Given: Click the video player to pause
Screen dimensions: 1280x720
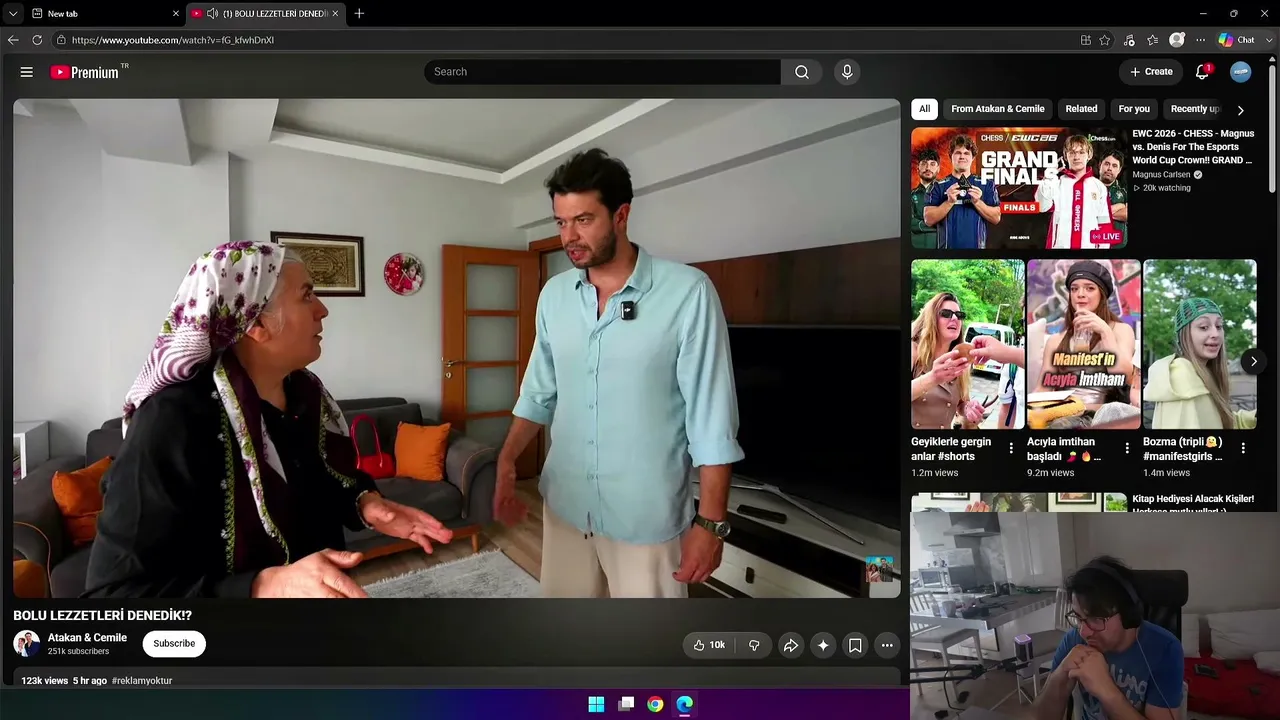Looking at the screenshot, I should [x=457, y=348].
